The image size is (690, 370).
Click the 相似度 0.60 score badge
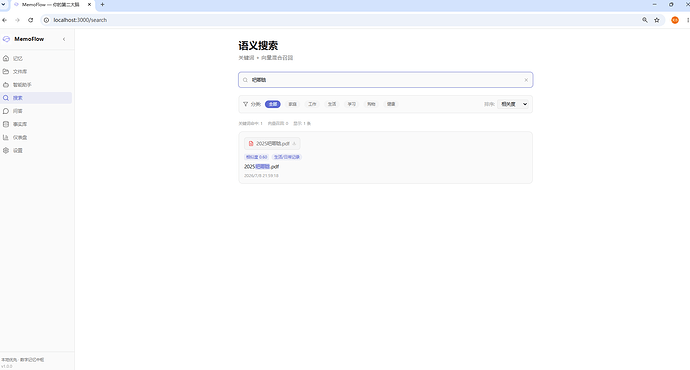257,157
